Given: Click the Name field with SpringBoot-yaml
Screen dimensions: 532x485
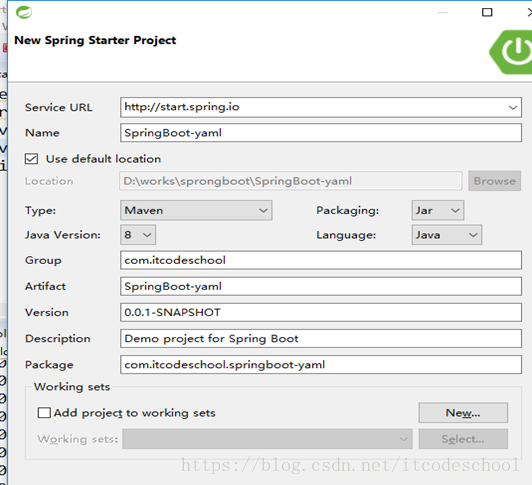Looking at the screenshot, I should pyautogui.click(x=321, y=133).
